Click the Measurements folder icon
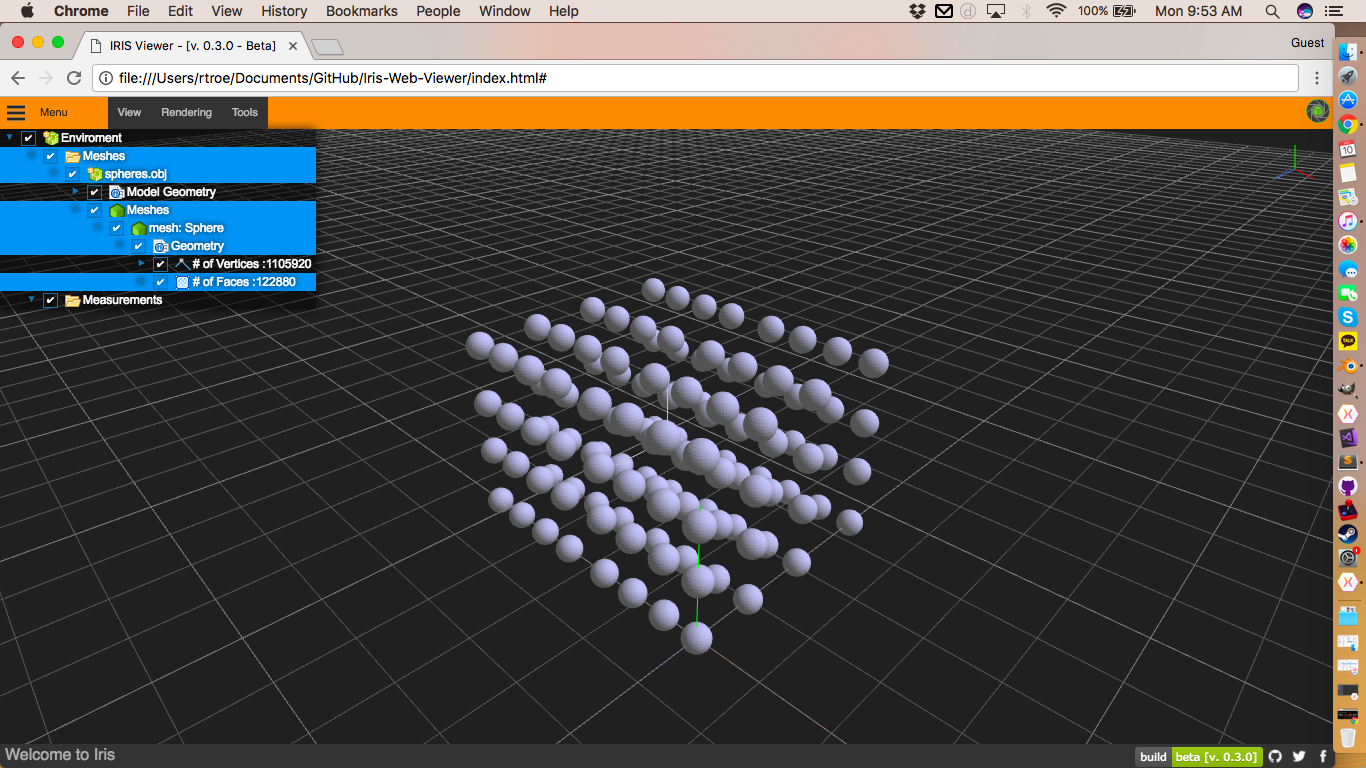Viewport: 1366px width, 768px height. click(x=72, y=300)
